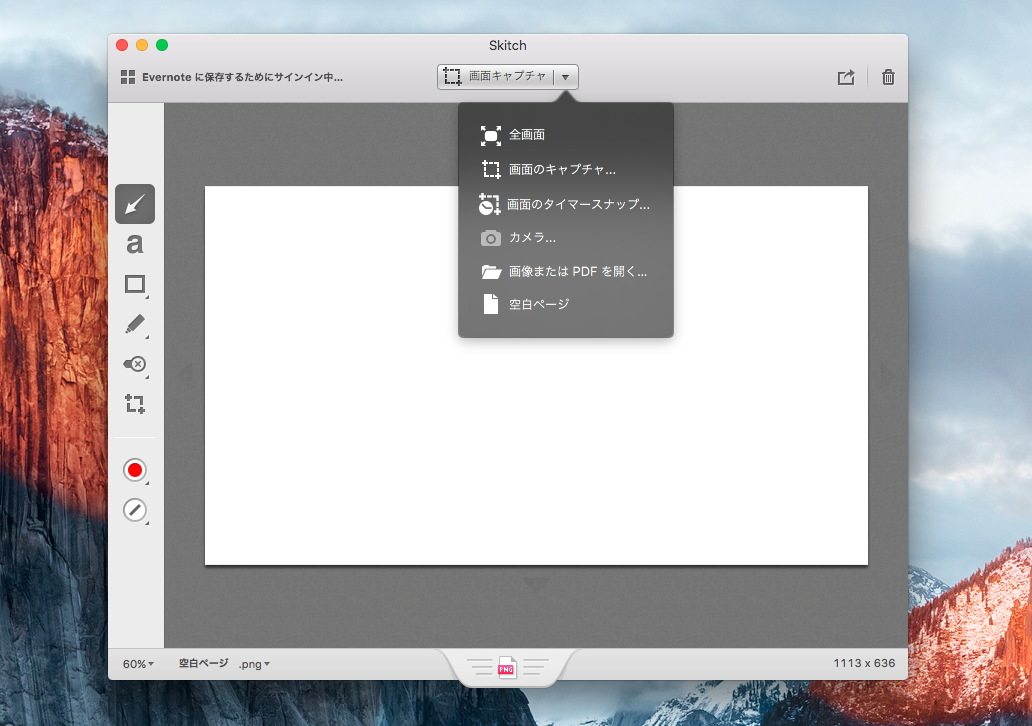Select the Marker highlighter tool

click(x=135, y=324)
